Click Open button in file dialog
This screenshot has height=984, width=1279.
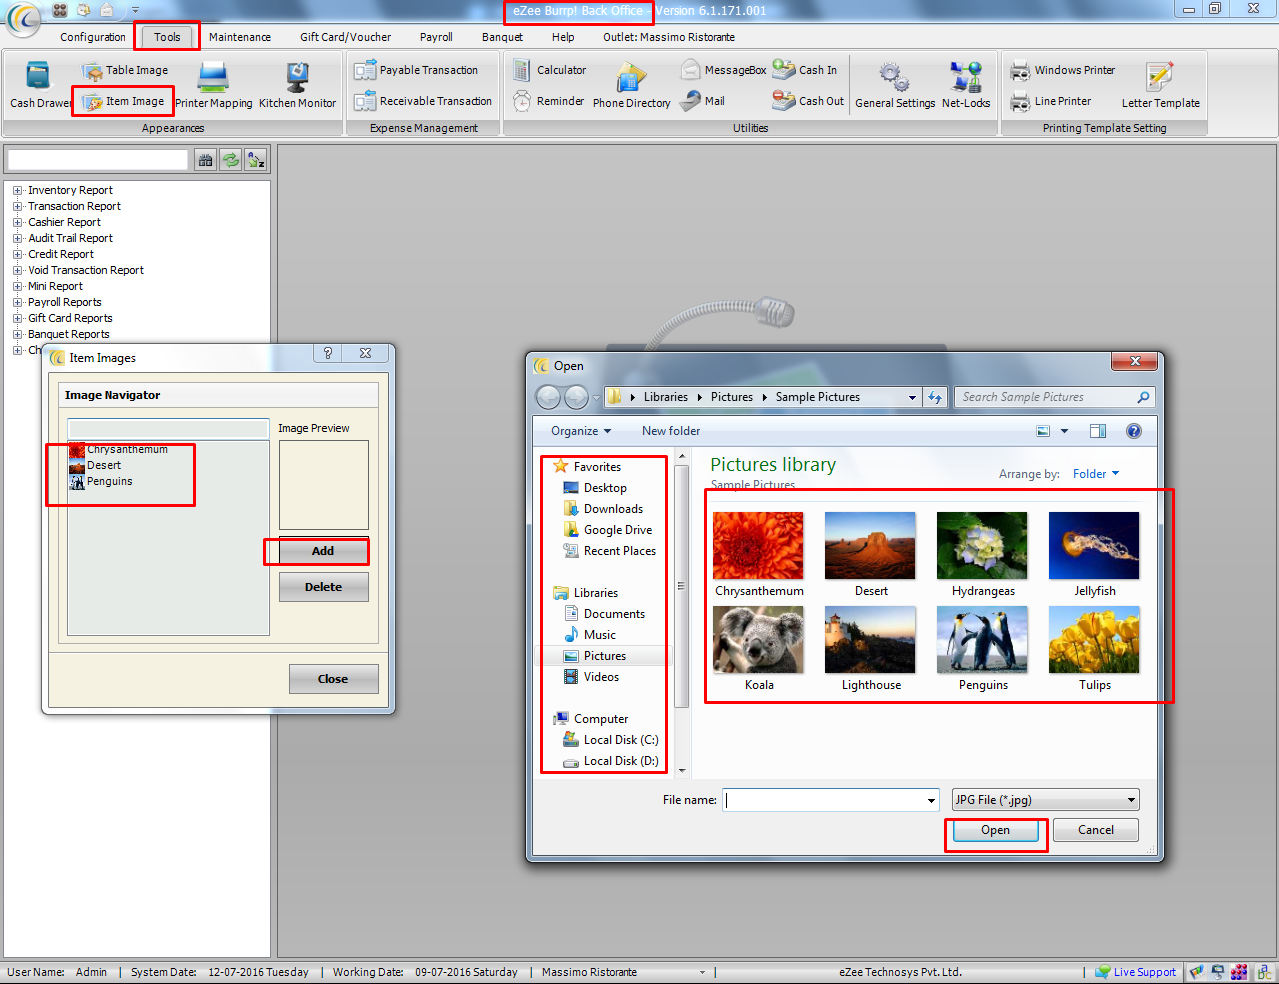click(995, 830)
